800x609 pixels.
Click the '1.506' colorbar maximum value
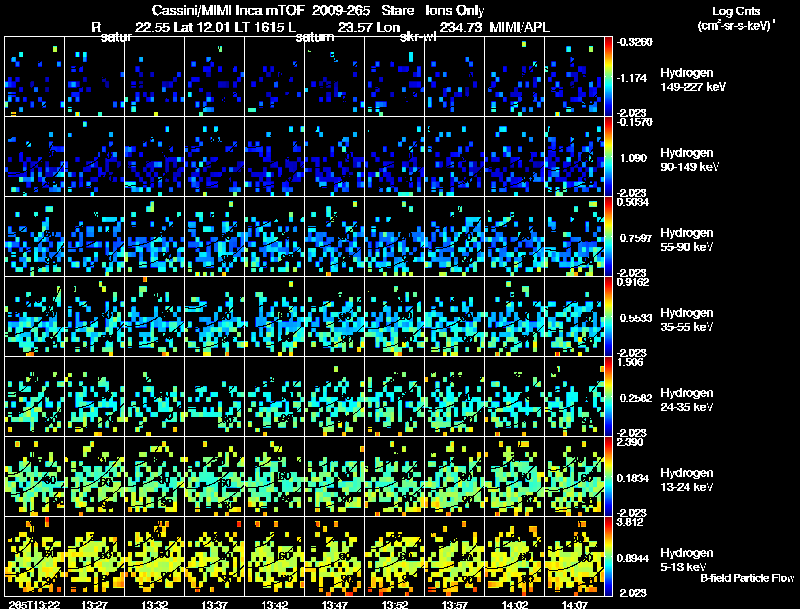[630, 362]
